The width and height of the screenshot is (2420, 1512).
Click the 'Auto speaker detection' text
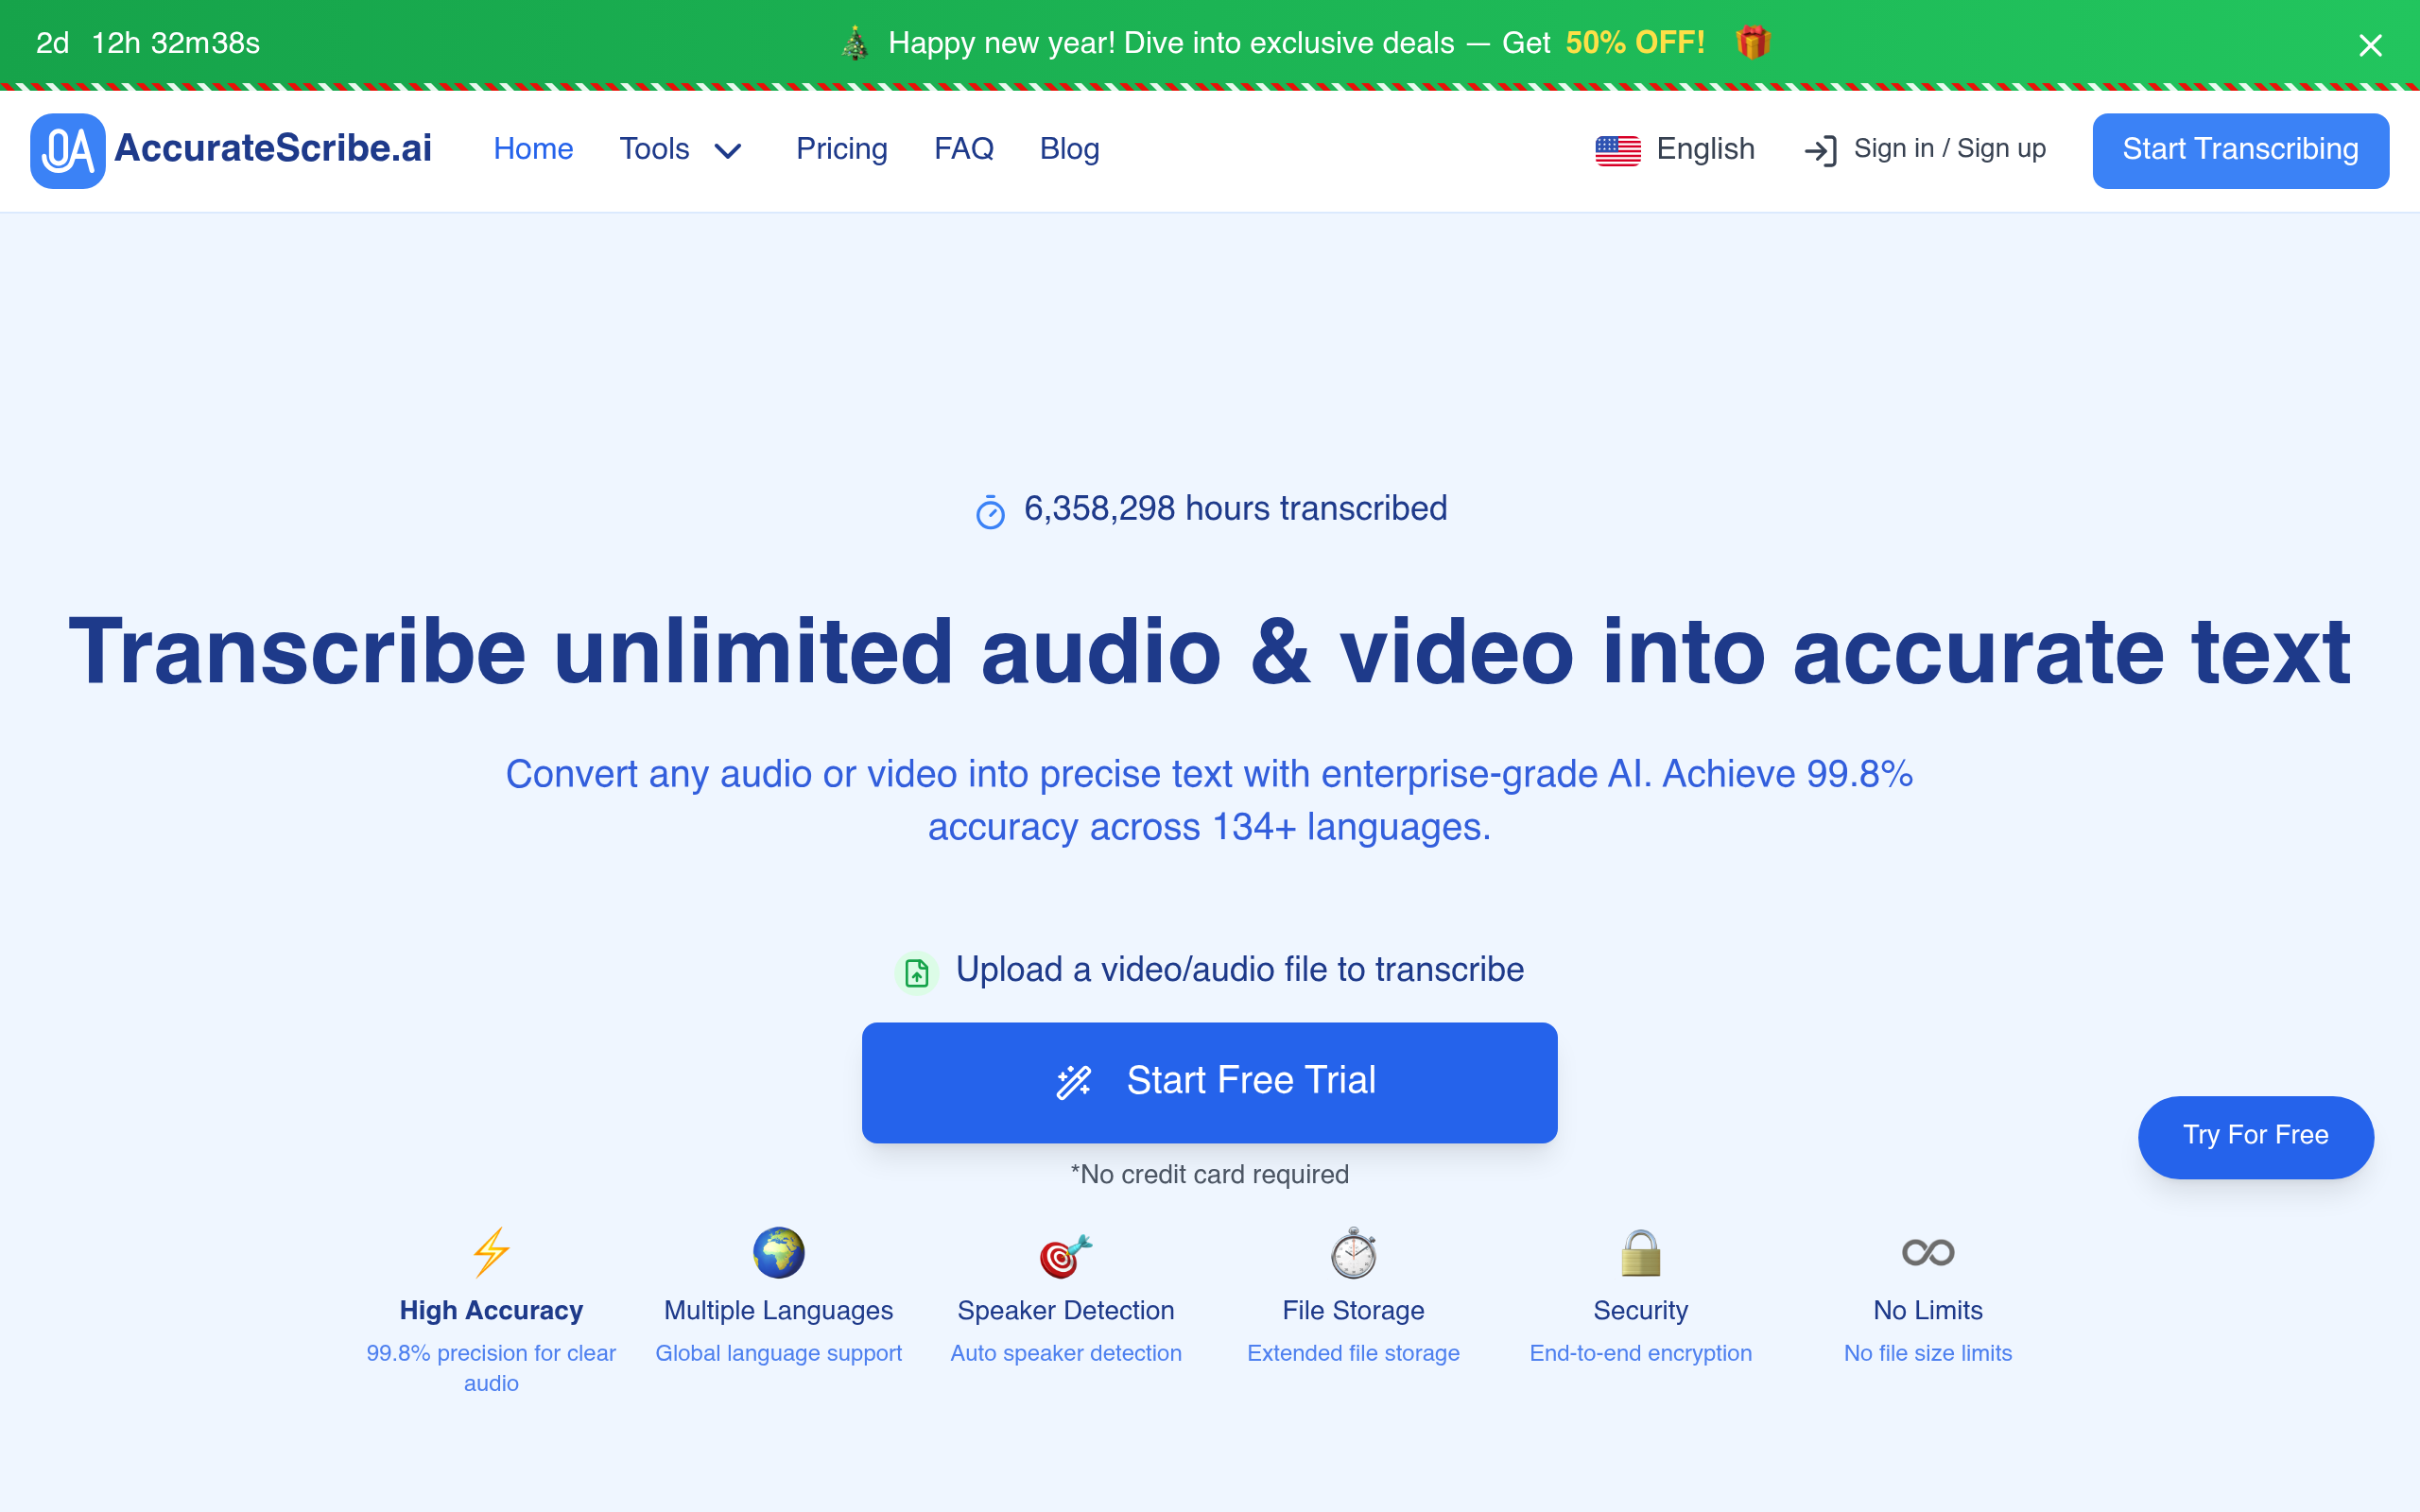[x=1066, y=1353]
